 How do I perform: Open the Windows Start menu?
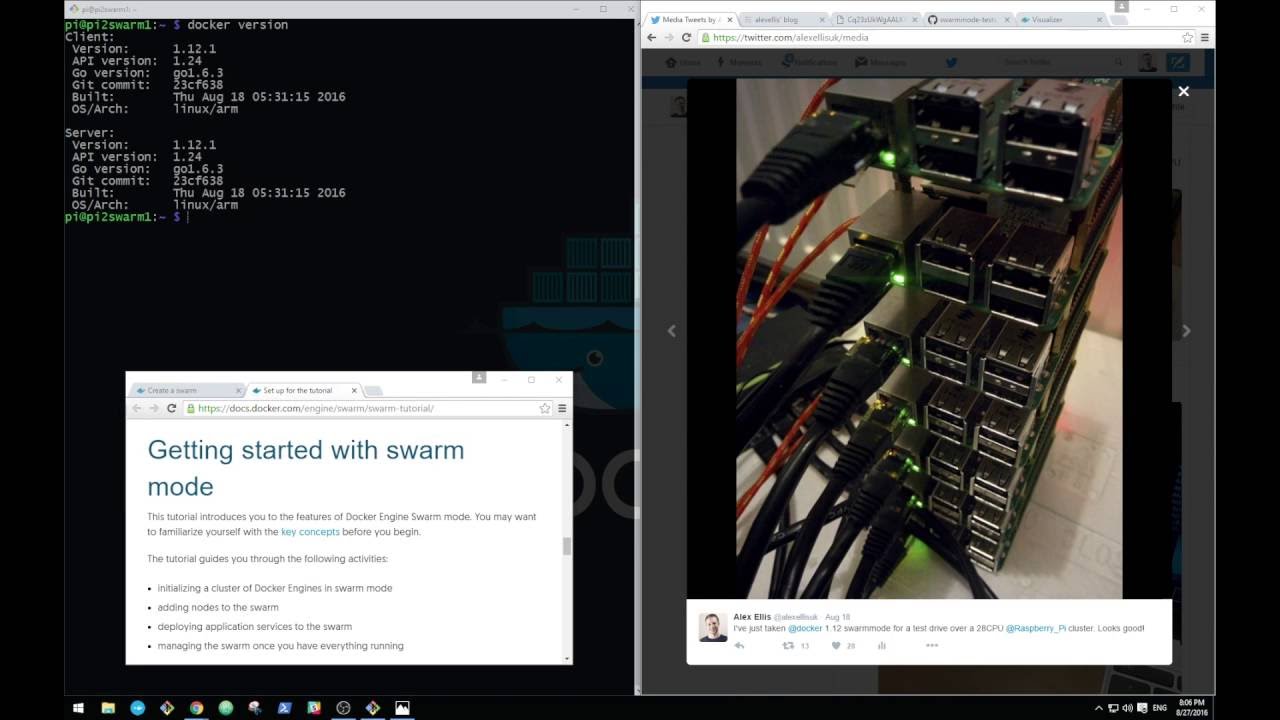(x=78, y=708)
